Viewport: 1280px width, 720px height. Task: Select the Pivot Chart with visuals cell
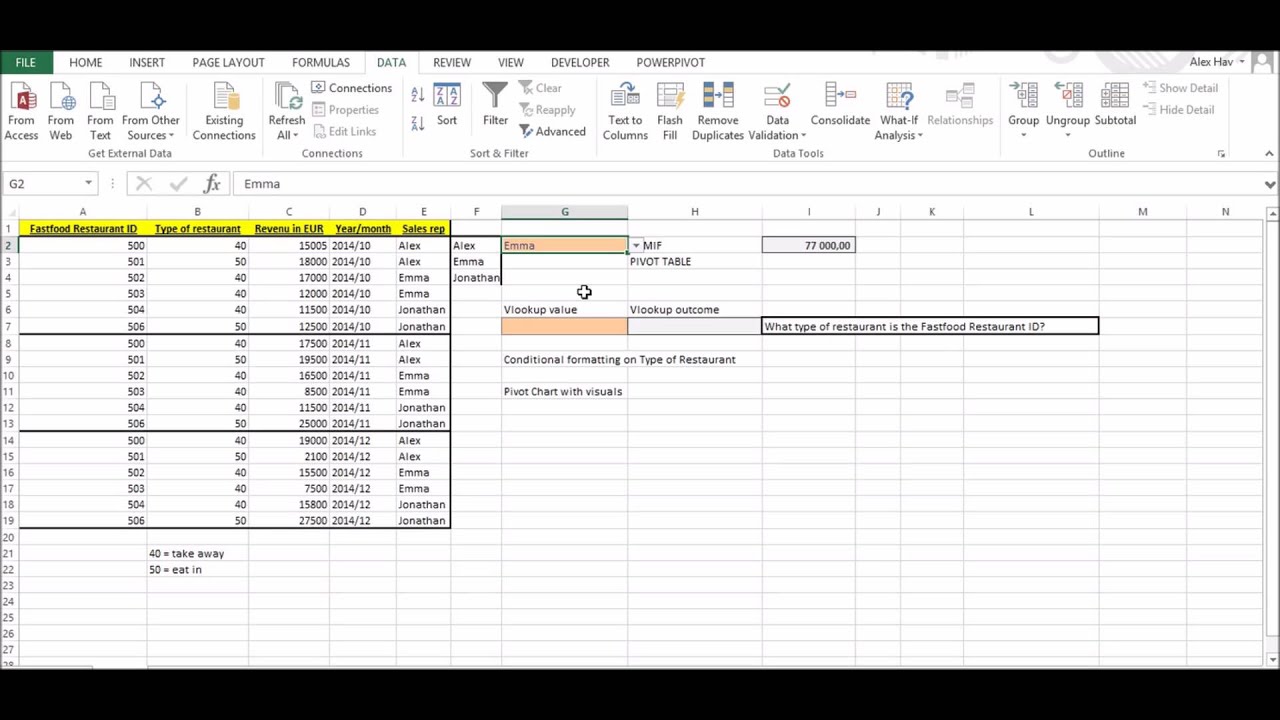564,391
